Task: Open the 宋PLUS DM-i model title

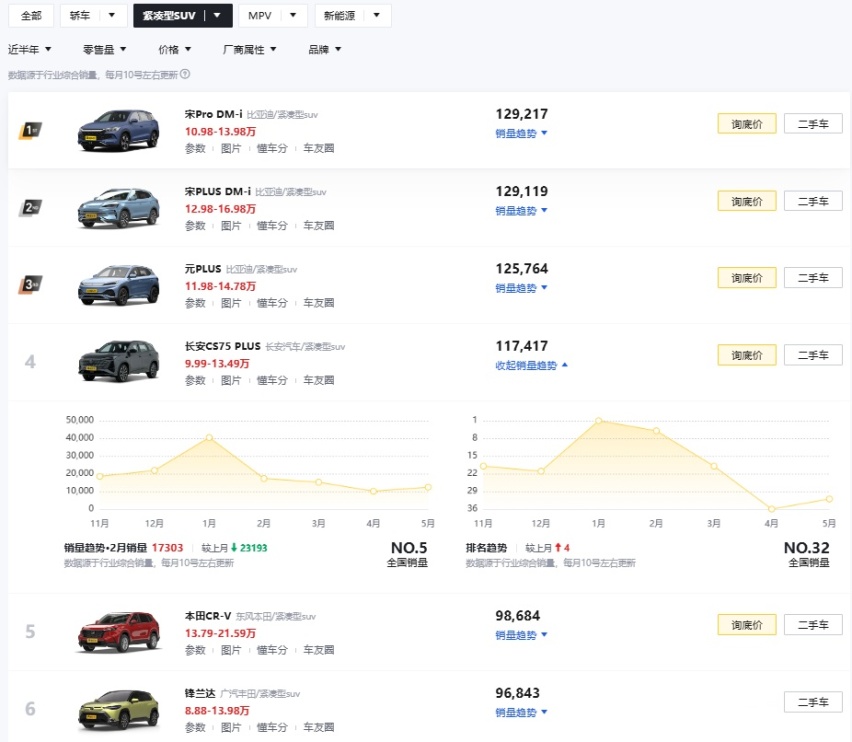Action: (x=218, y=191)
